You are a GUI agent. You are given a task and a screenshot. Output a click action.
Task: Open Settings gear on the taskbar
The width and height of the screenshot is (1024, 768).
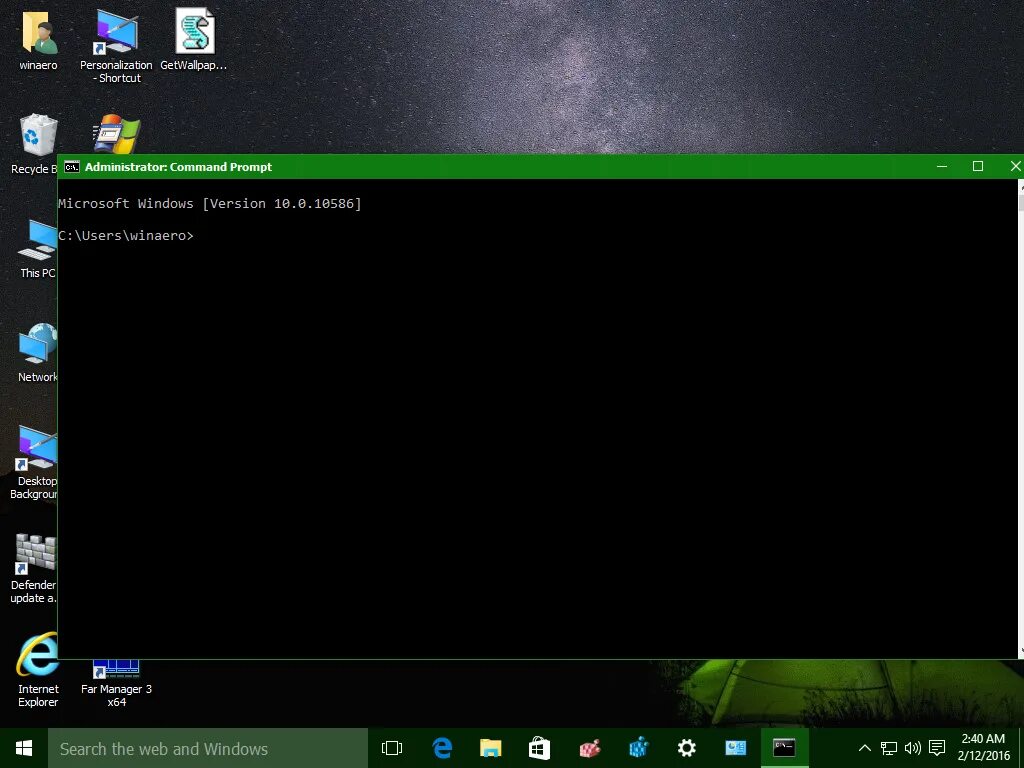687,748
